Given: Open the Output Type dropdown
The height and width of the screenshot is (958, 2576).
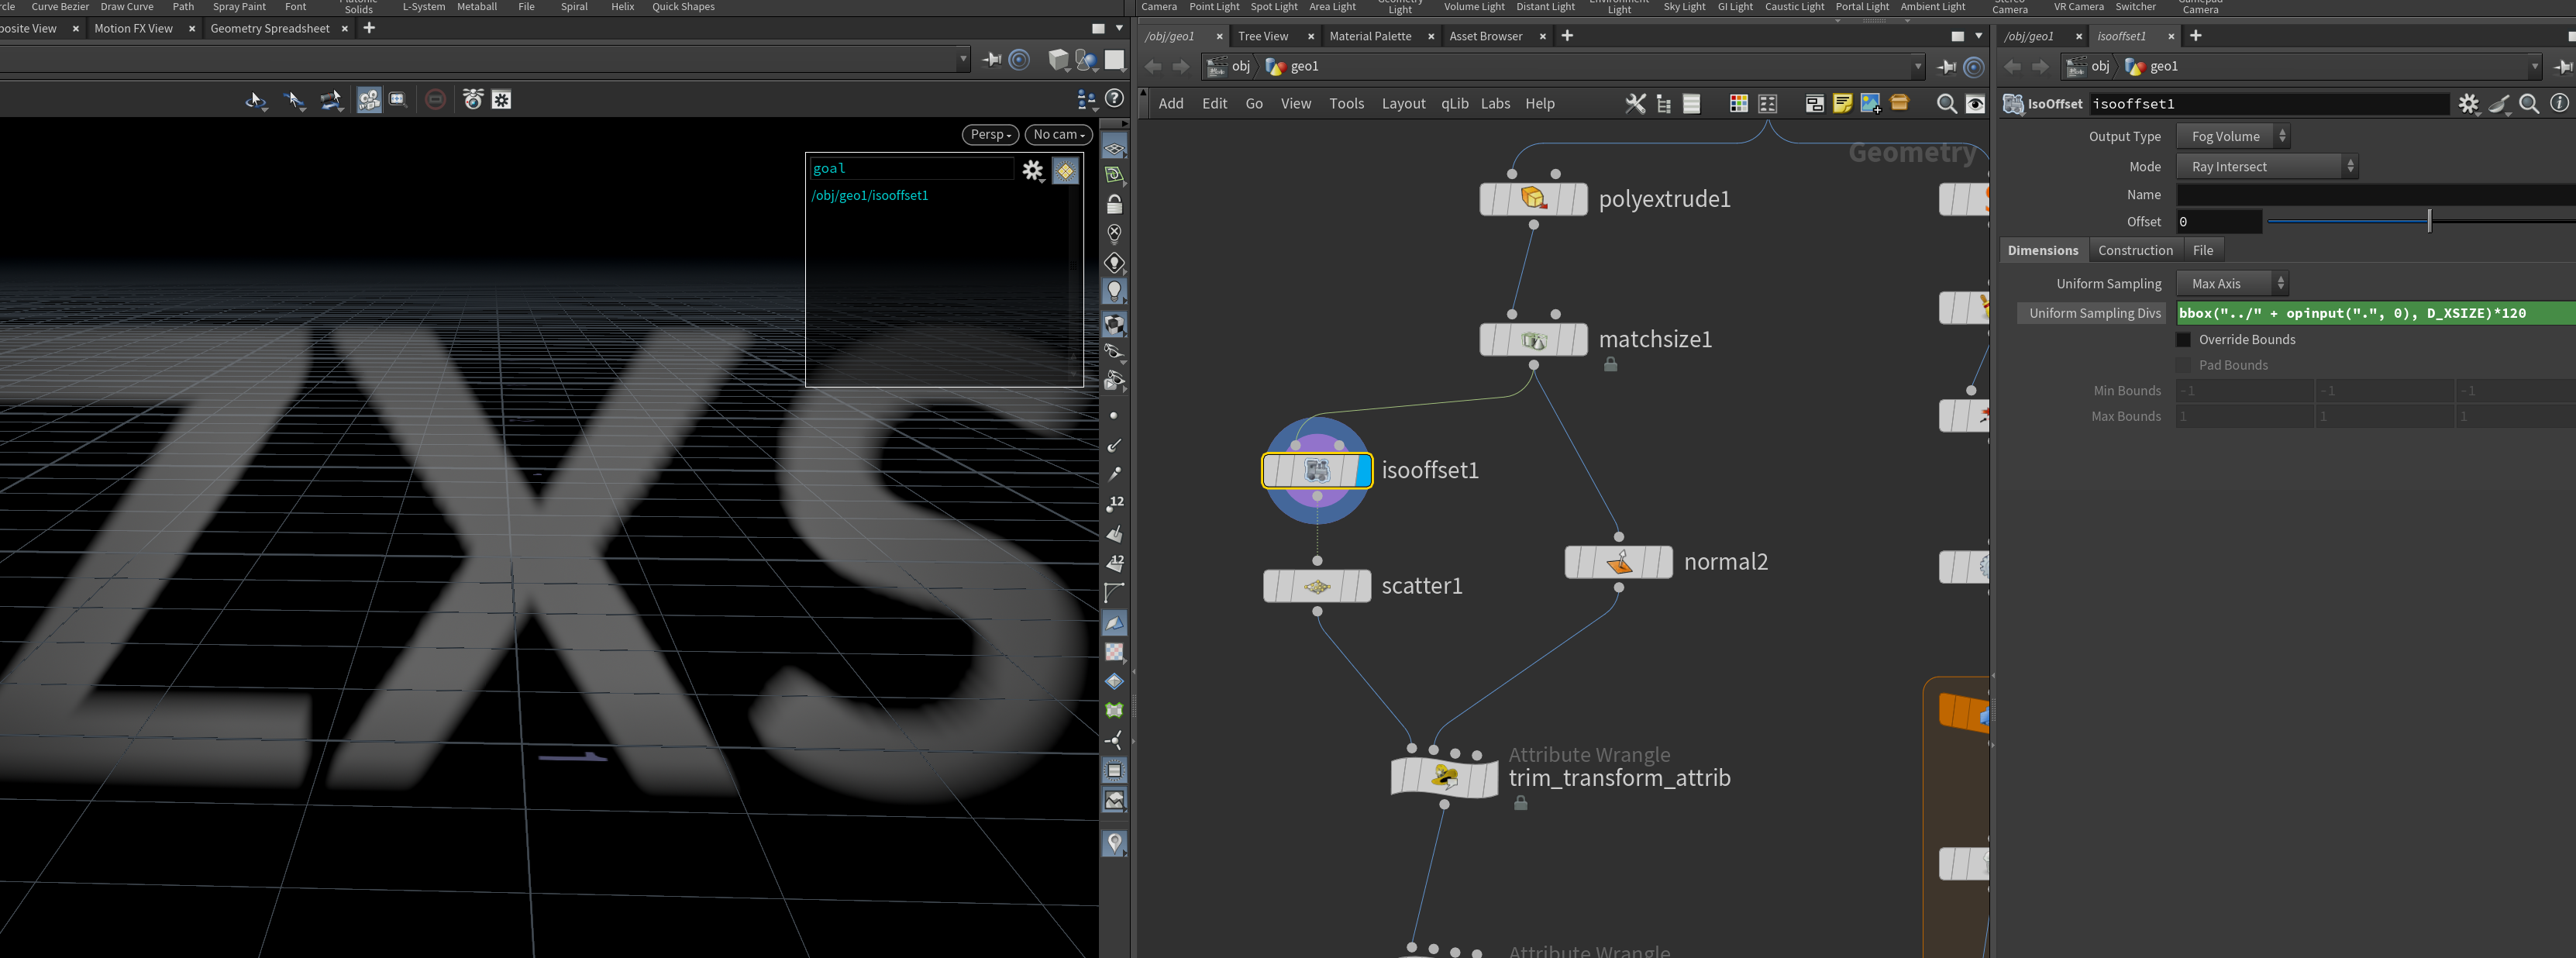Looking at the screenshot, I should 2232,136.
